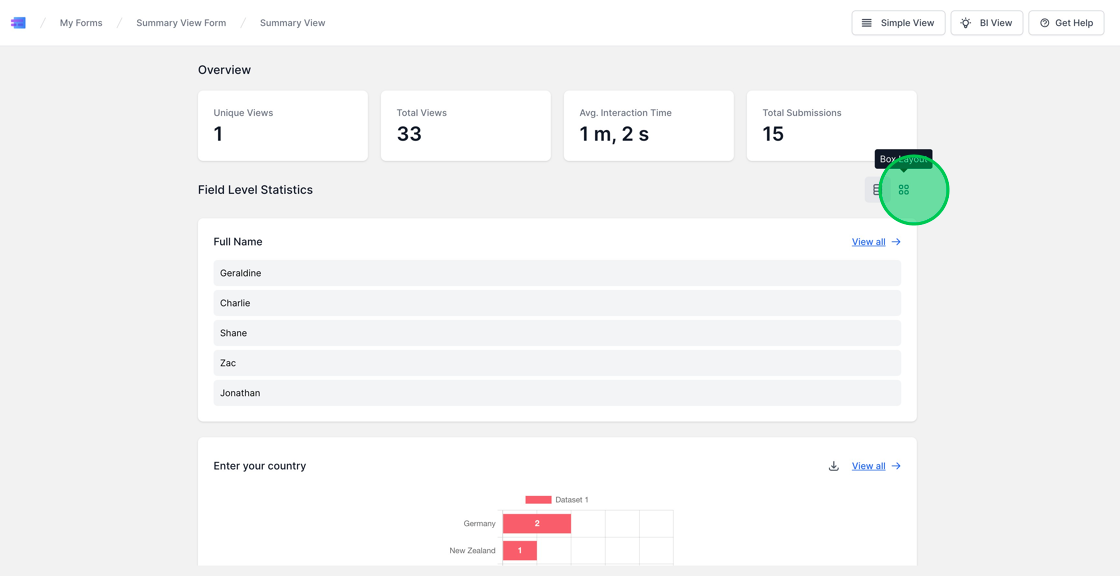The image size is (1120, 576).
Task: Click the Germany bar in the chart
Action: tap(536, 523)
